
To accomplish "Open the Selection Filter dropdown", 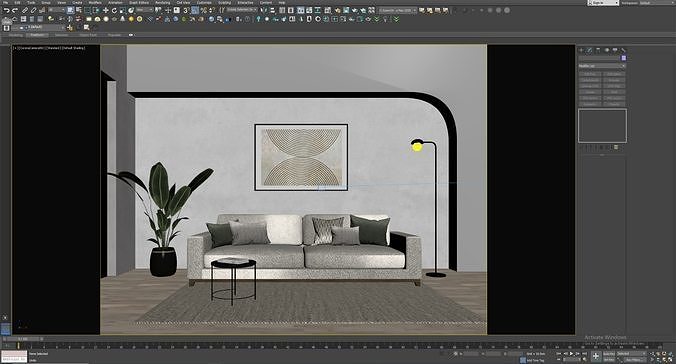I will point(57,10).
